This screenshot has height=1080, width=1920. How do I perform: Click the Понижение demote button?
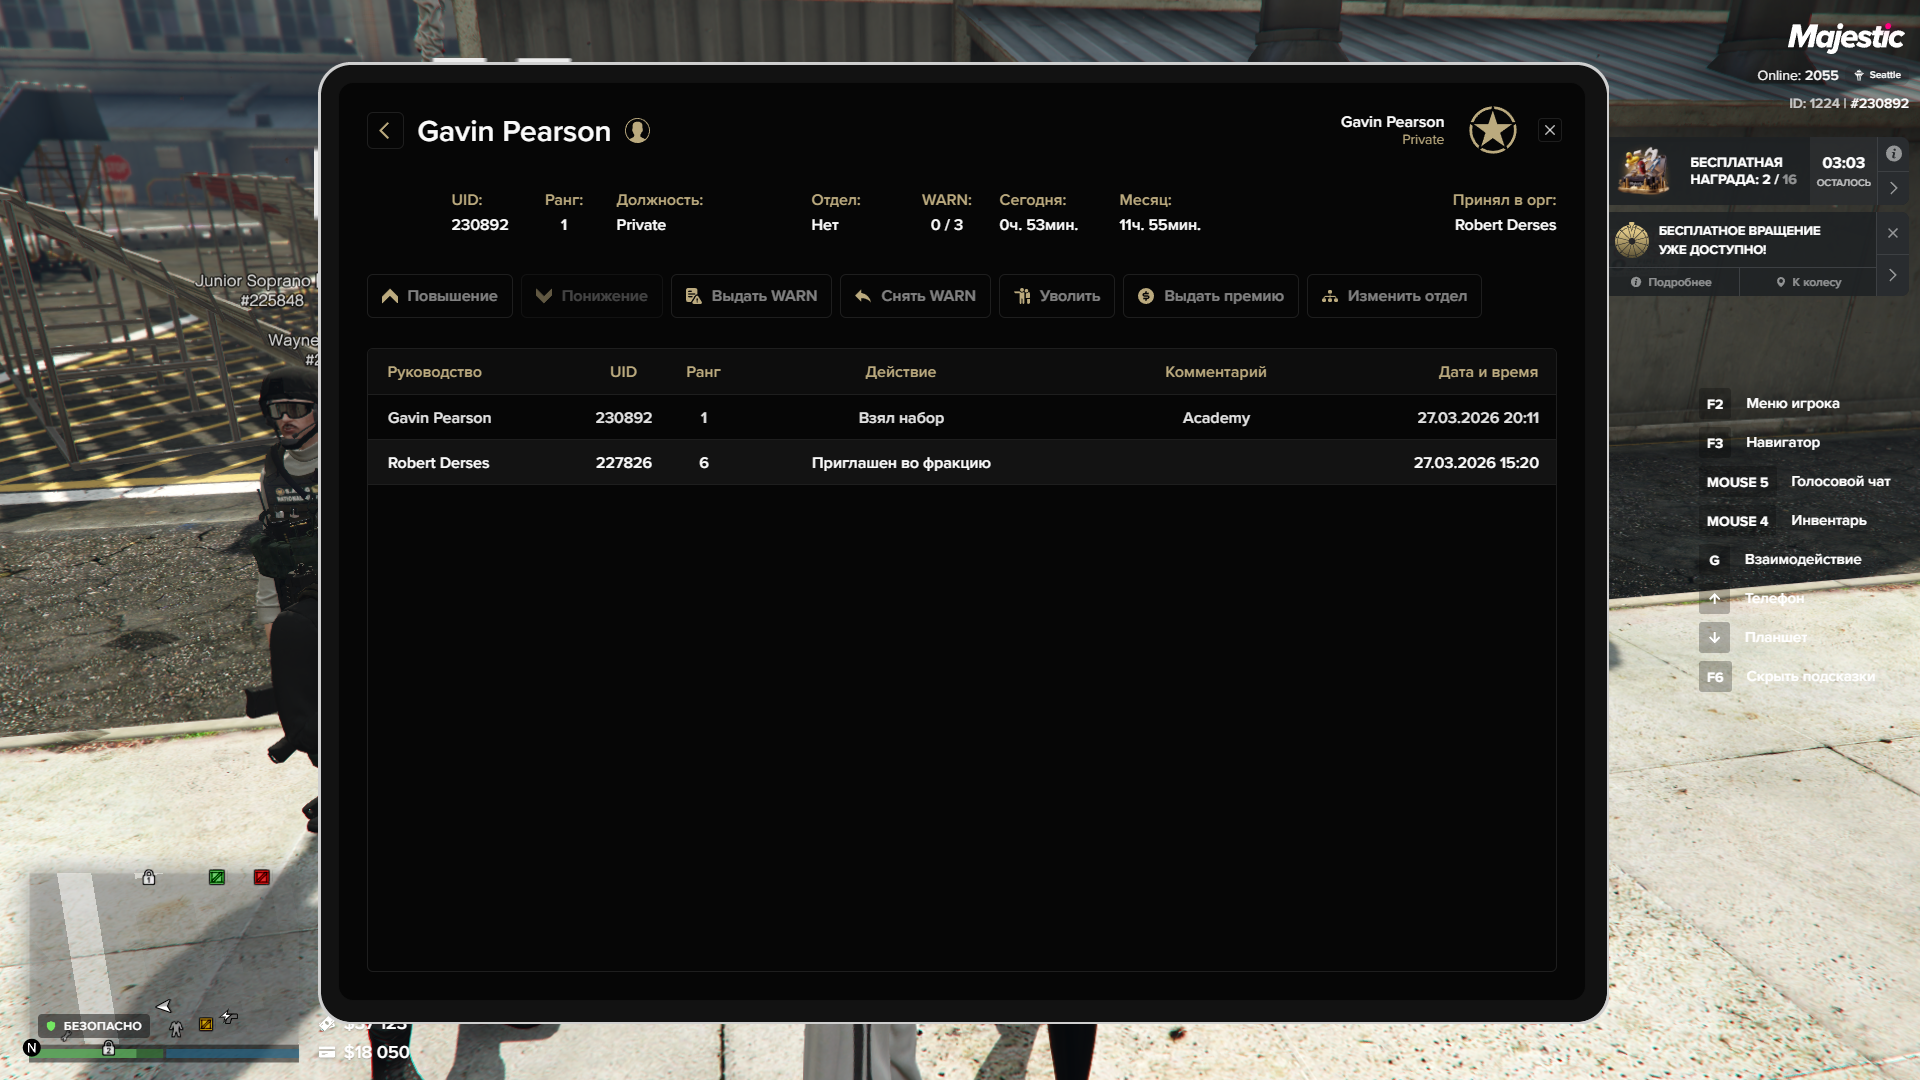click(x=591, y=296)
